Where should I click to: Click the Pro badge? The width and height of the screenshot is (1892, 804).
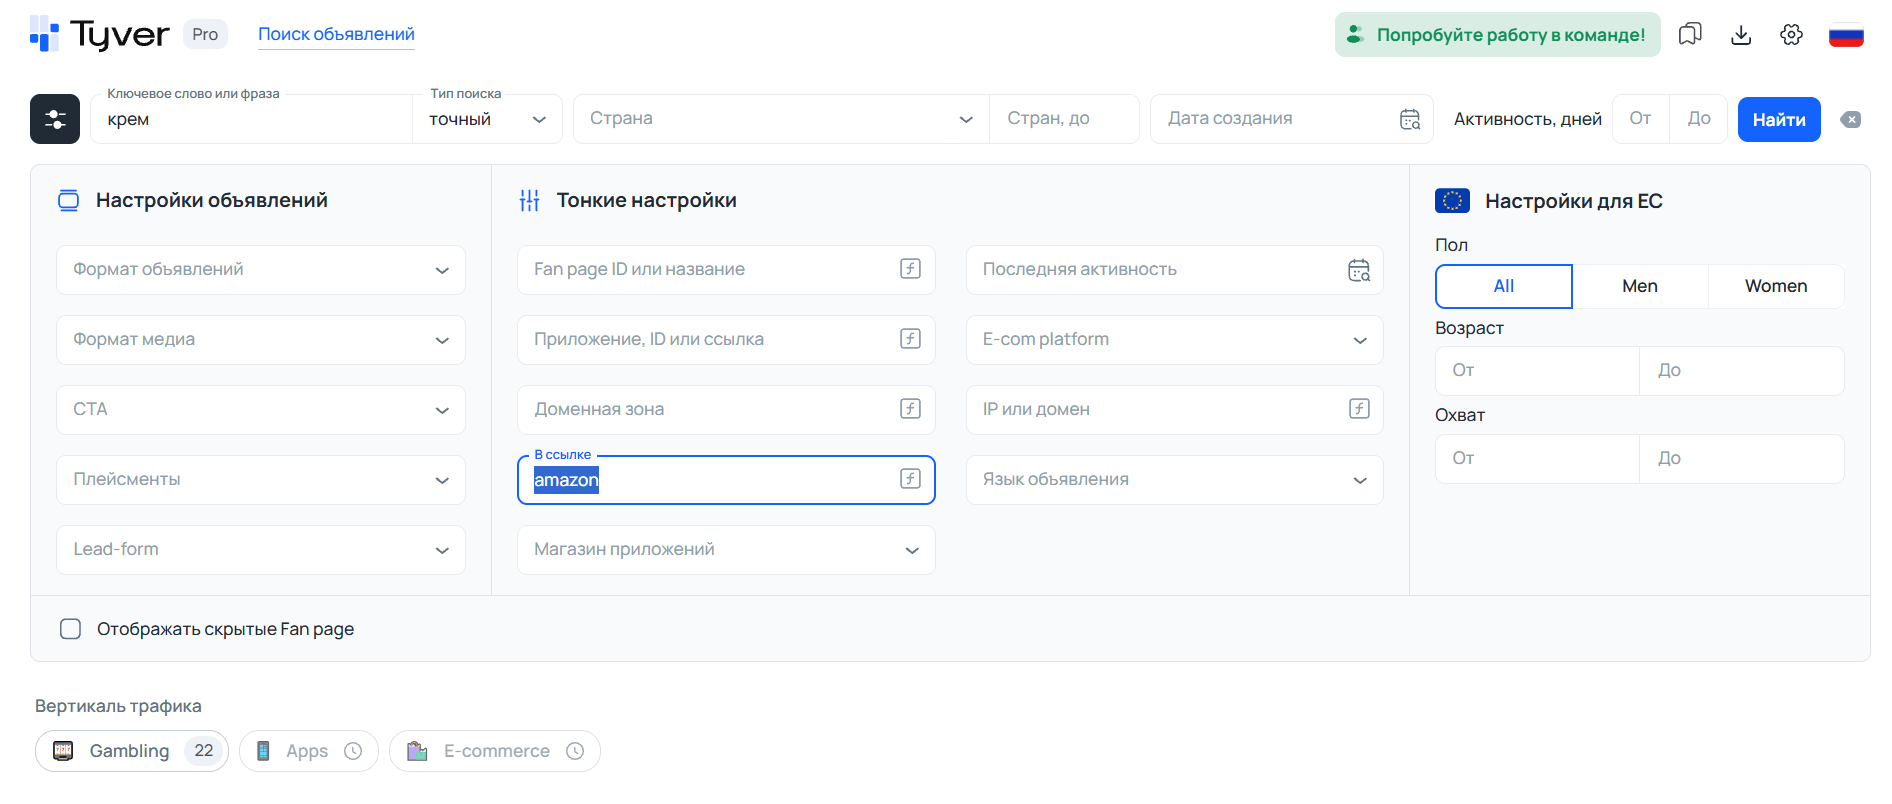pos(205,34)
